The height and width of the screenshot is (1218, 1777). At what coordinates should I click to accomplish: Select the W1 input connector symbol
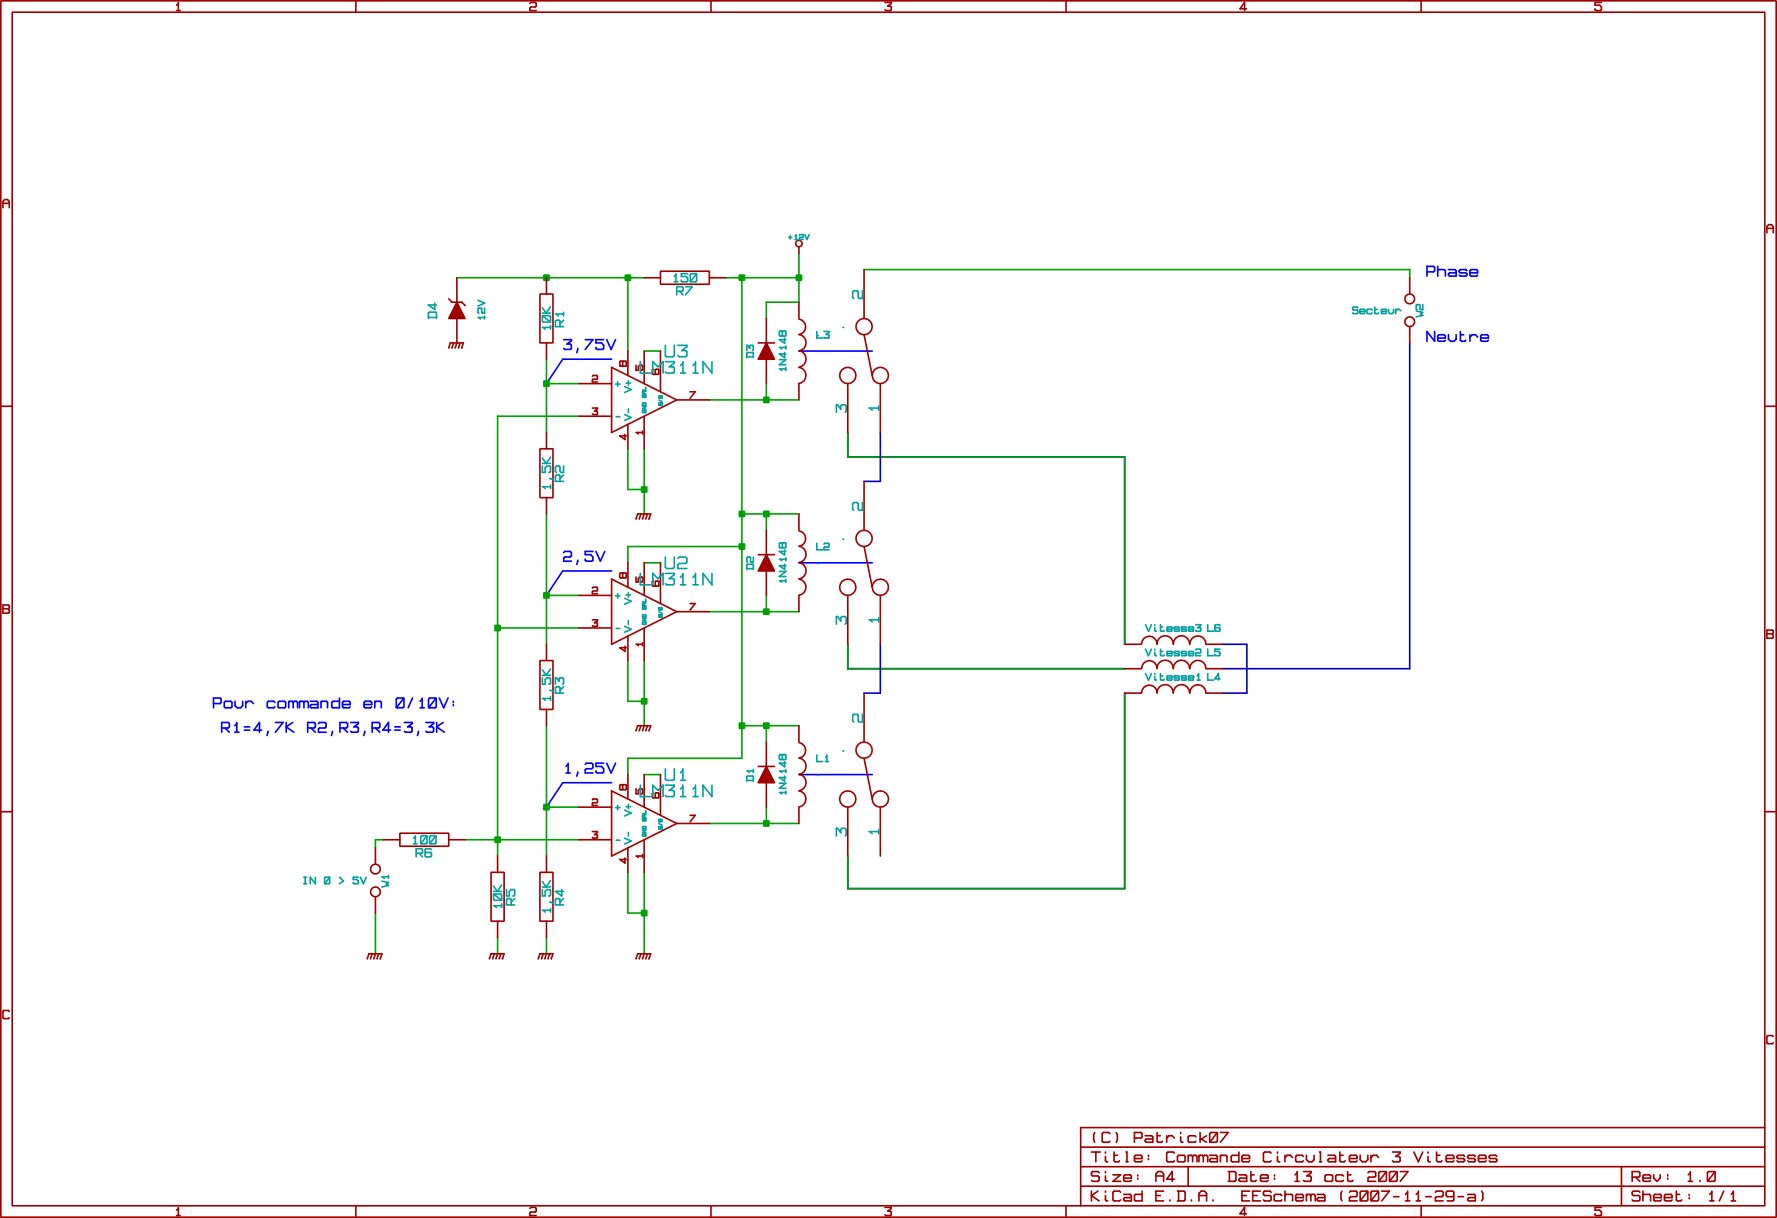(376, 880)
